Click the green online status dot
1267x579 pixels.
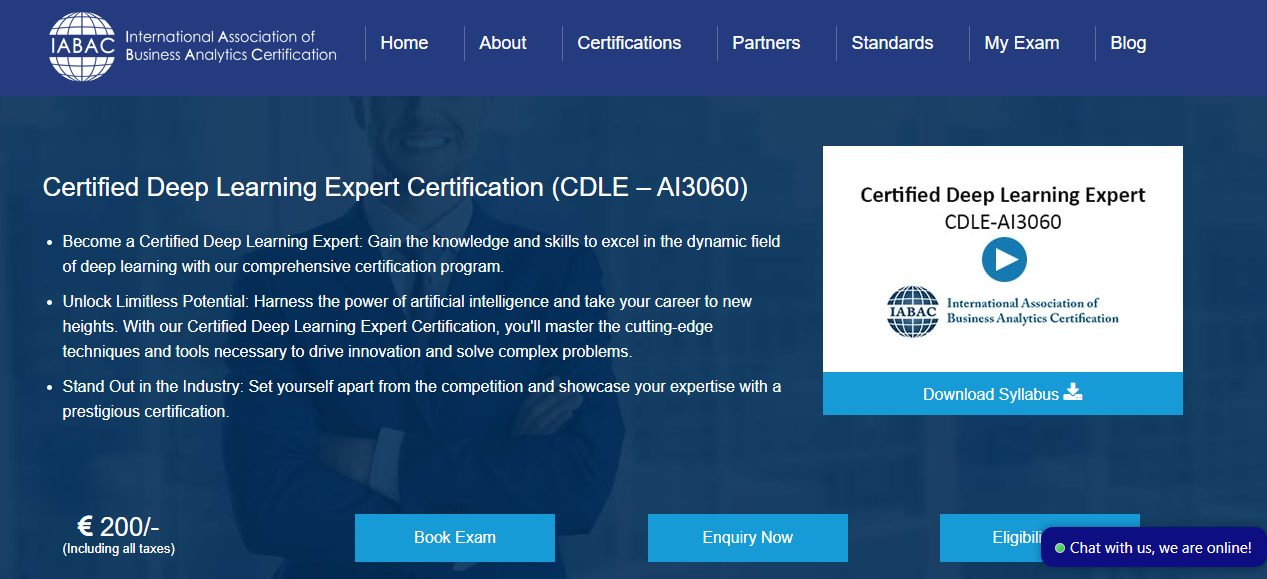click(x=1059, y=548)
